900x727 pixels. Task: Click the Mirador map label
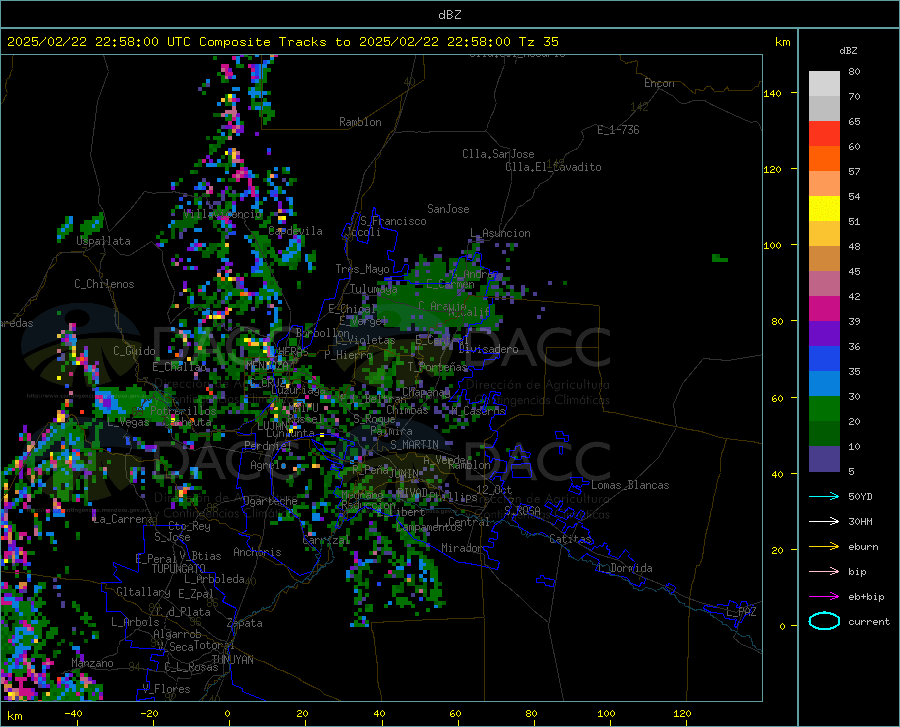pyautogui.click(x=461, y=548)
